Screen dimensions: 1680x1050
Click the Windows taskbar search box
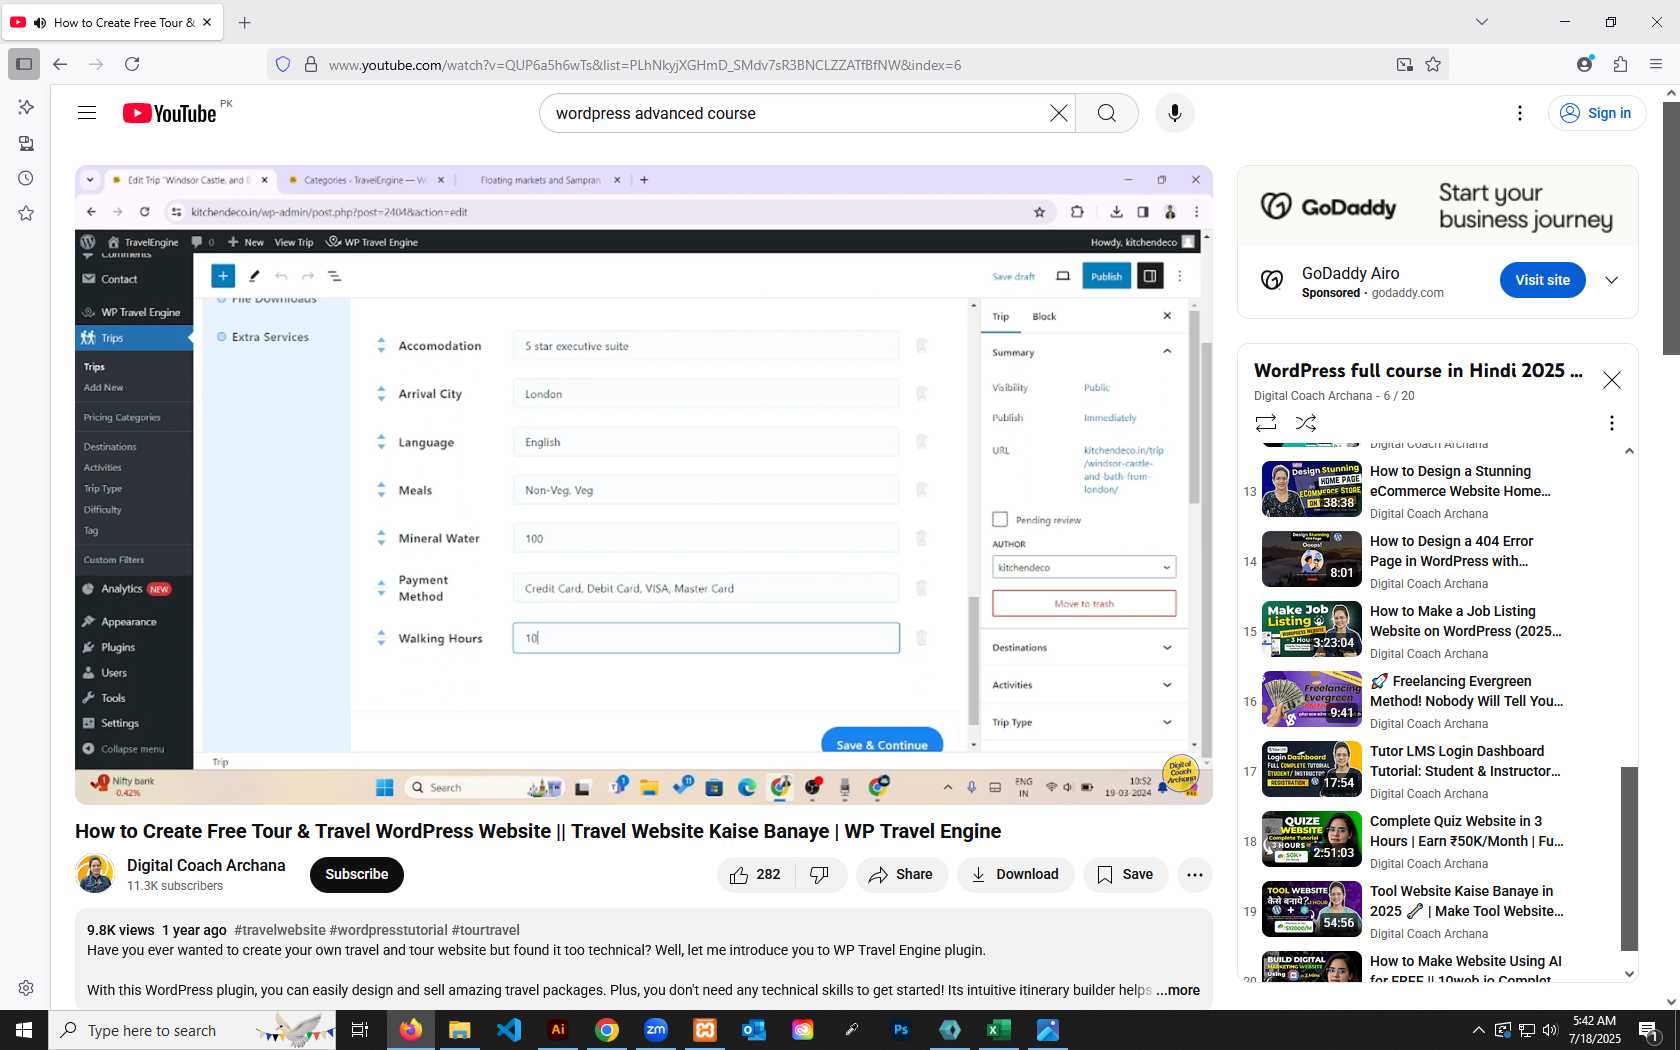pos(192,1030)
